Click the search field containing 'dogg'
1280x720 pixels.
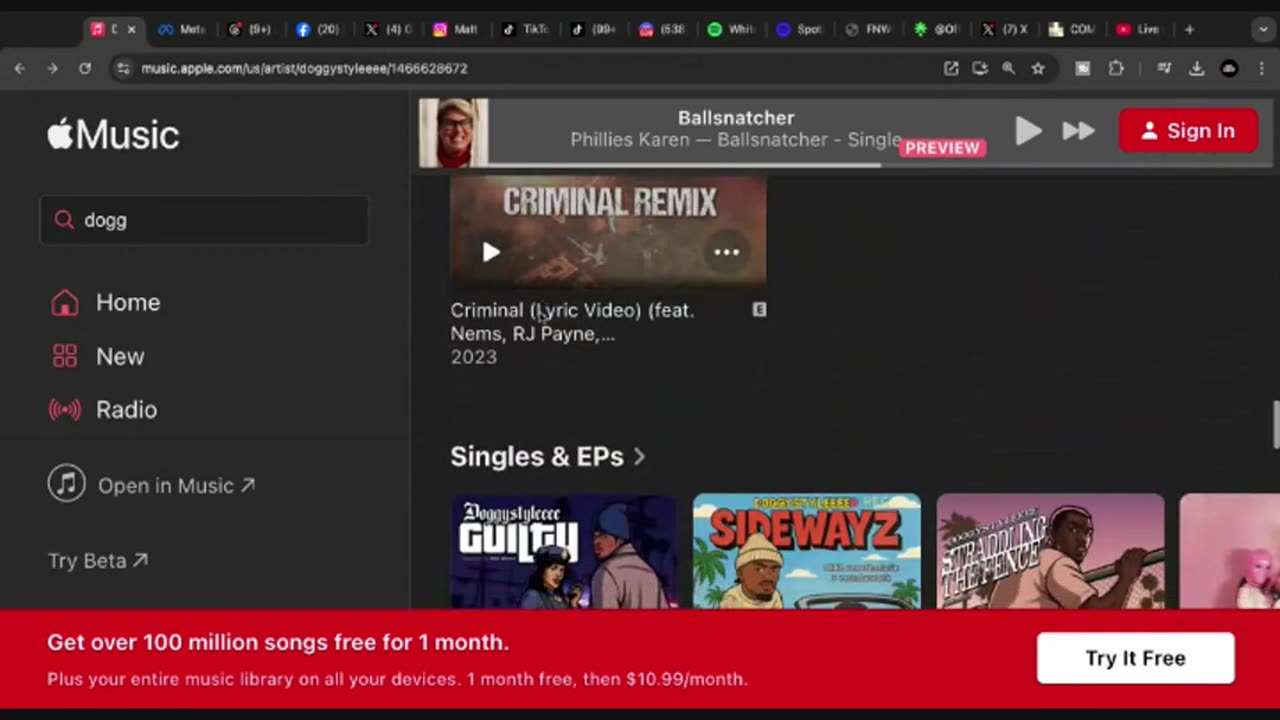(x=204, y=220)
